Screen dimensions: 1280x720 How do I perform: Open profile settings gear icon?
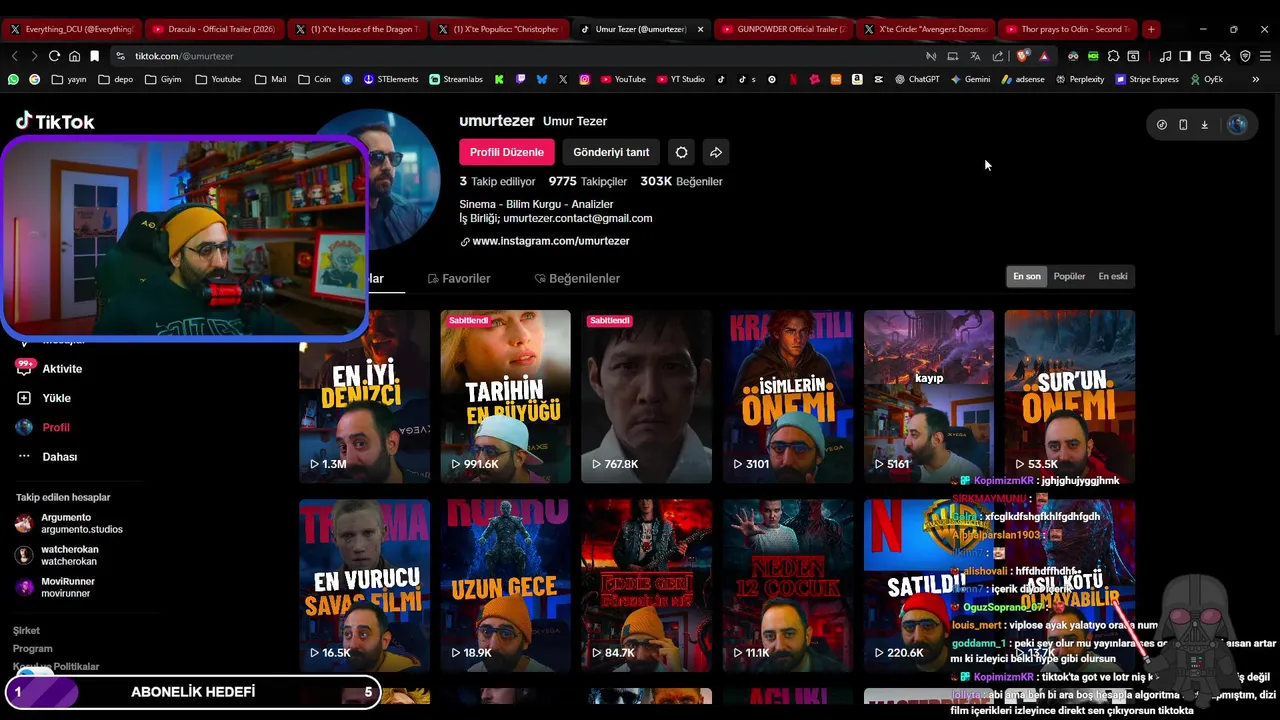point(681,152)
